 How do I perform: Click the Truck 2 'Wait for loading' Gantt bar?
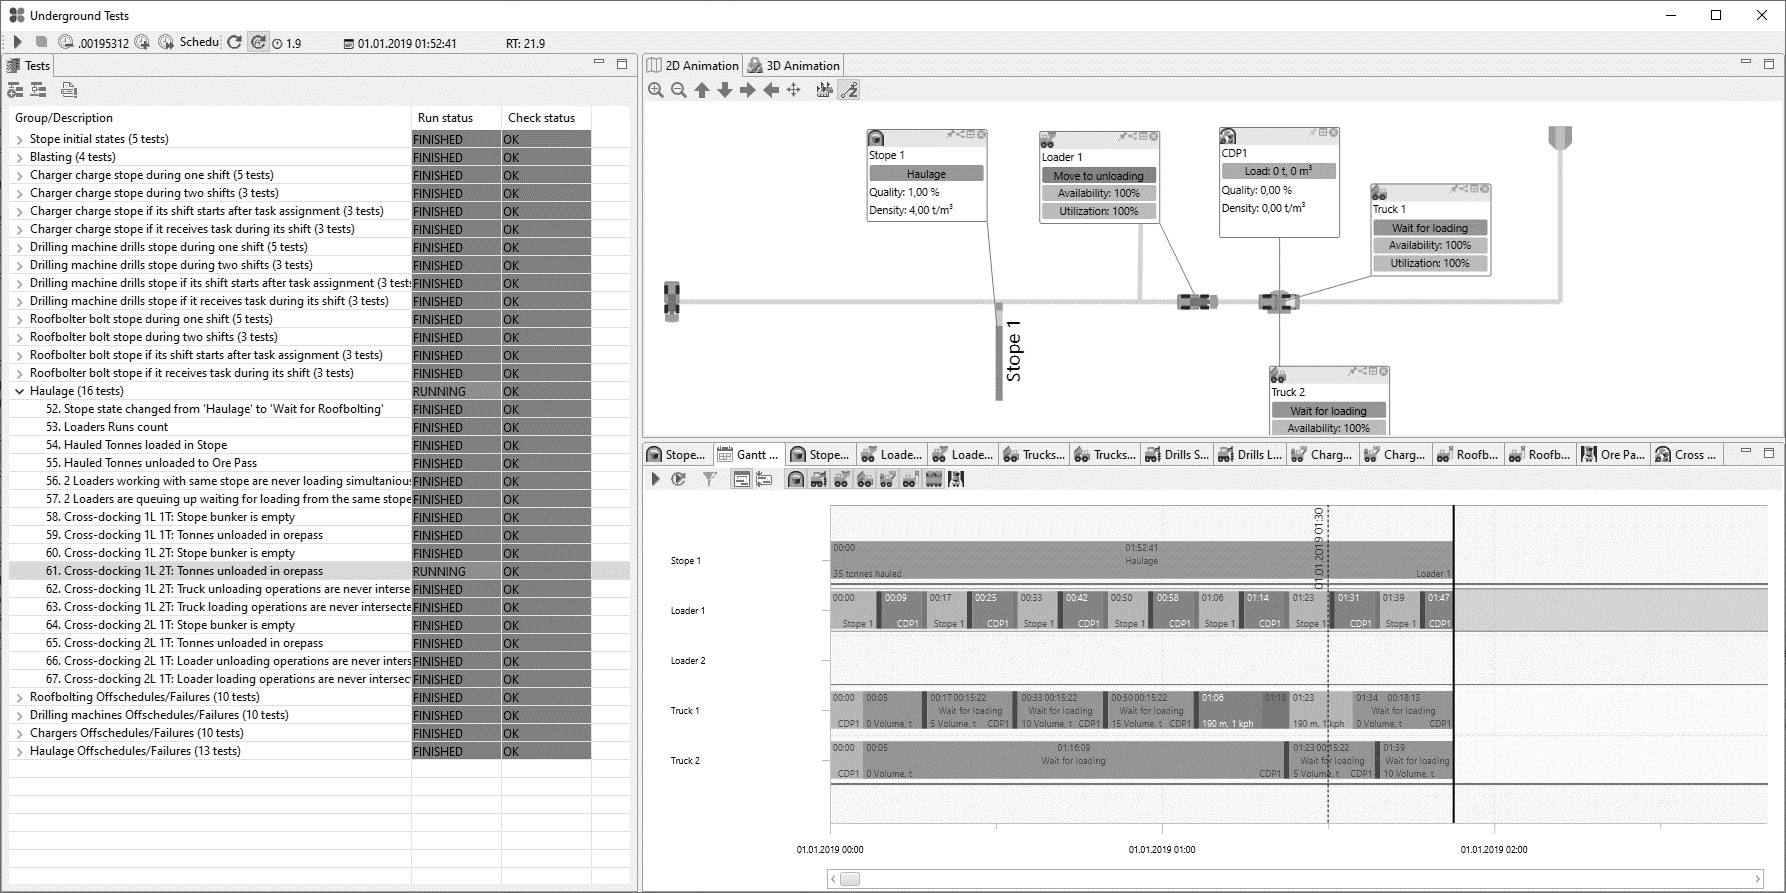(x=1072, y=761)
